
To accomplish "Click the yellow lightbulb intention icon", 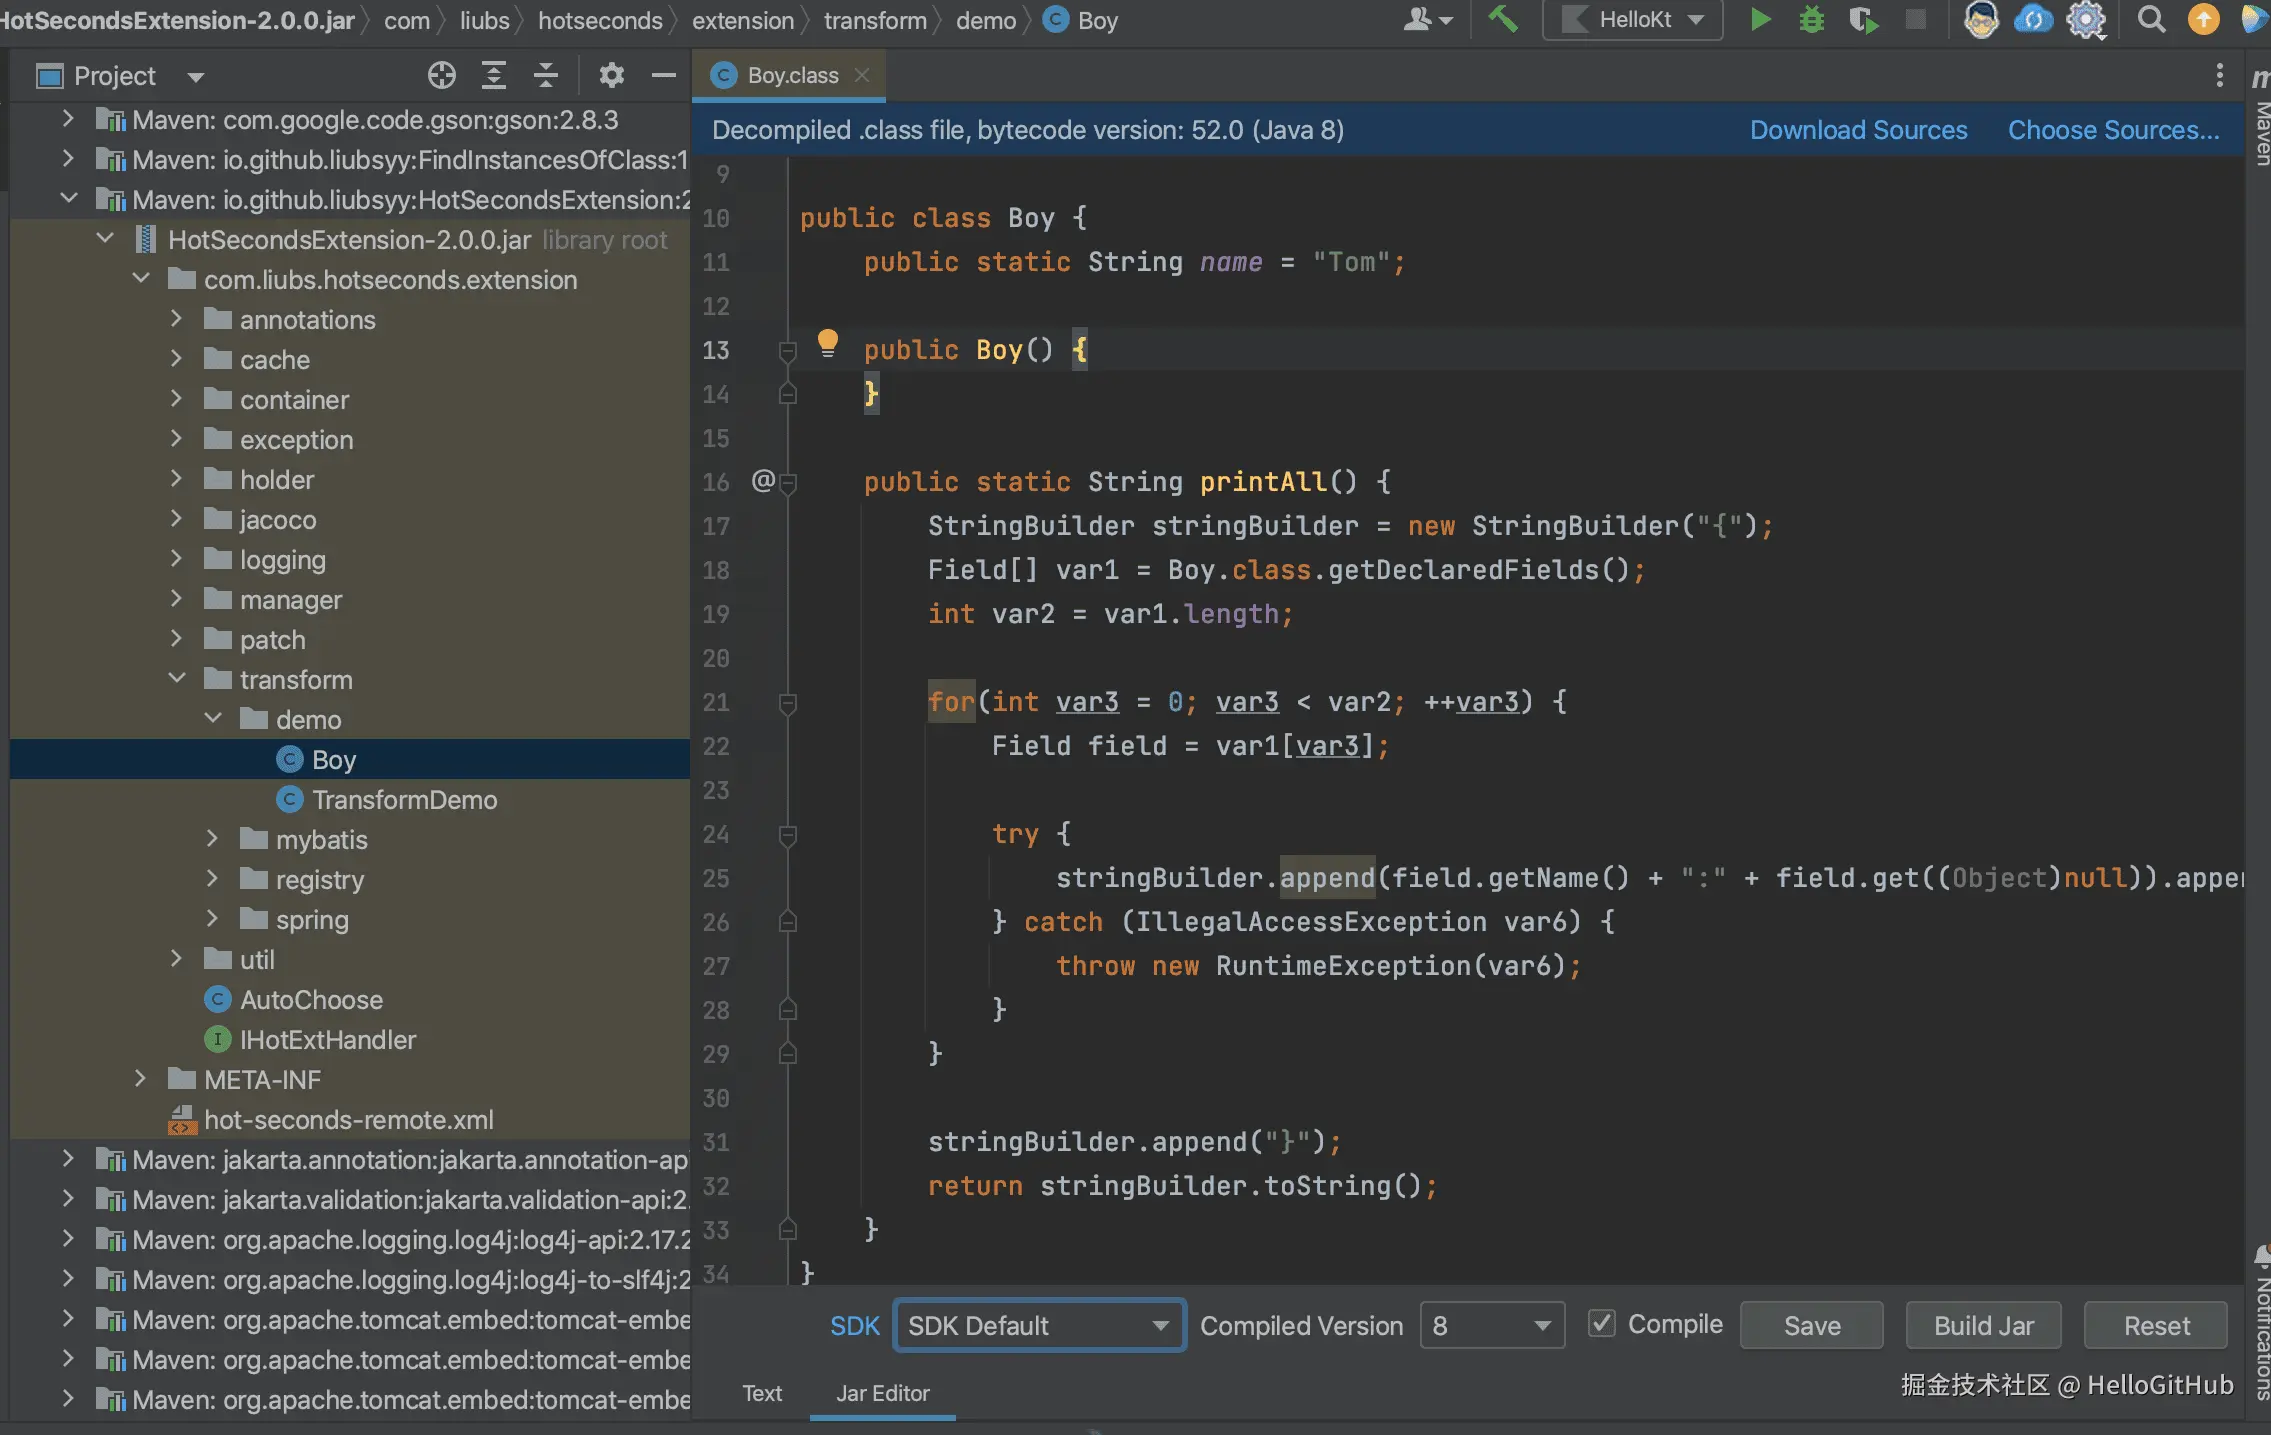I will pos(827,343).
